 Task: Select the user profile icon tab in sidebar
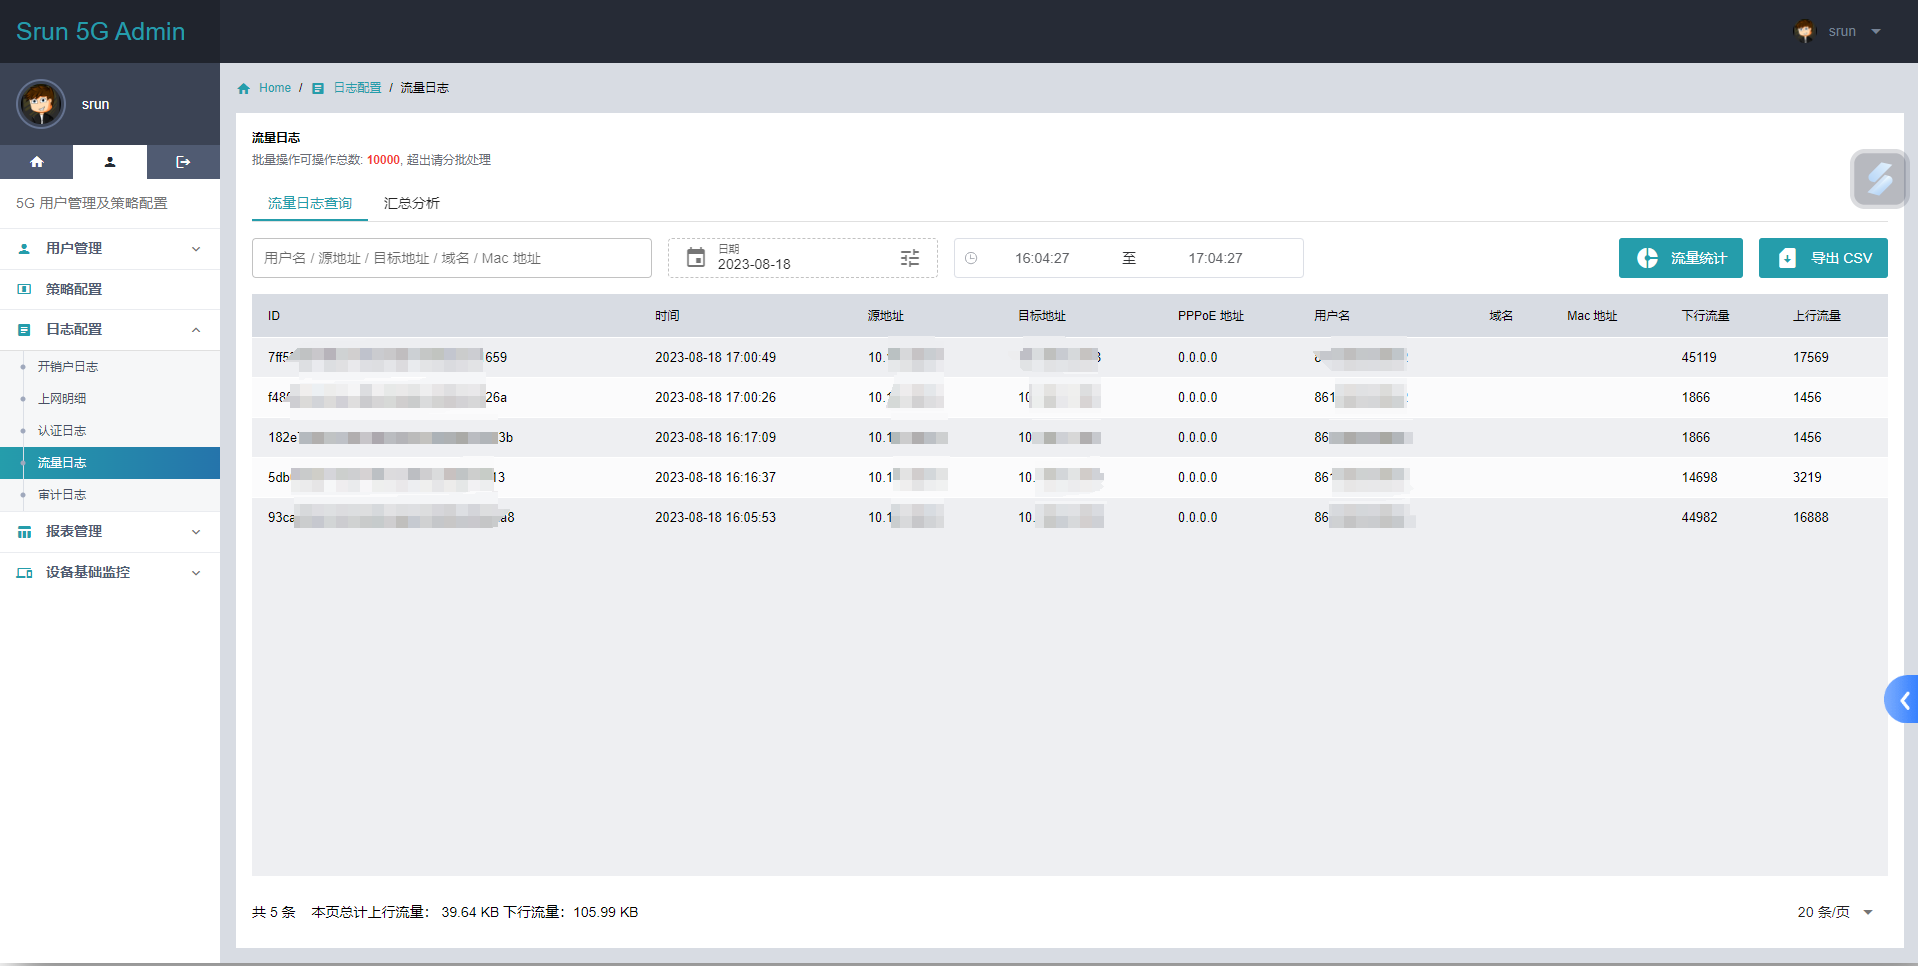point(110,162)
